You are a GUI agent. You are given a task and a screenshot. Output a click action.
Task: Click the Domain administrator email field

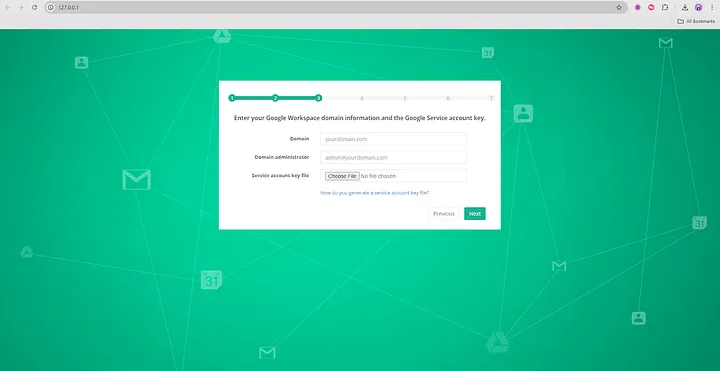pos(393,157)
